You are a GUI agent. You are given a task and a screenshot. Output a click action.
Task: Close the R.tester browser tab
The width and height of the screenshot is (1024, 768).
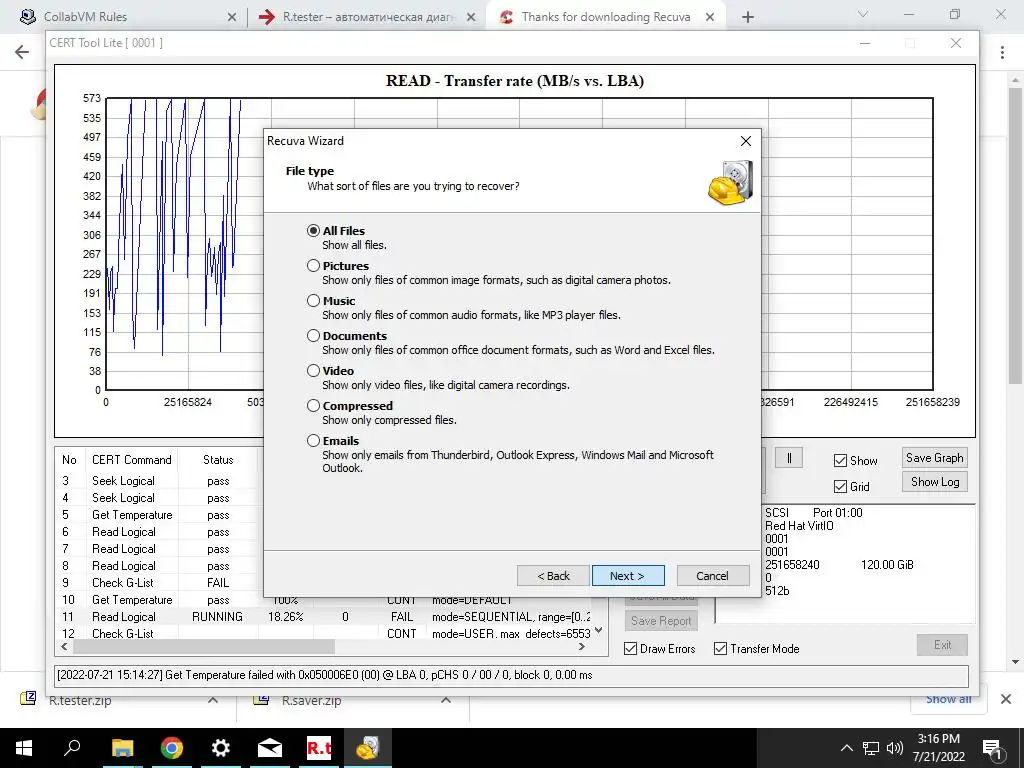click(471, 17)
